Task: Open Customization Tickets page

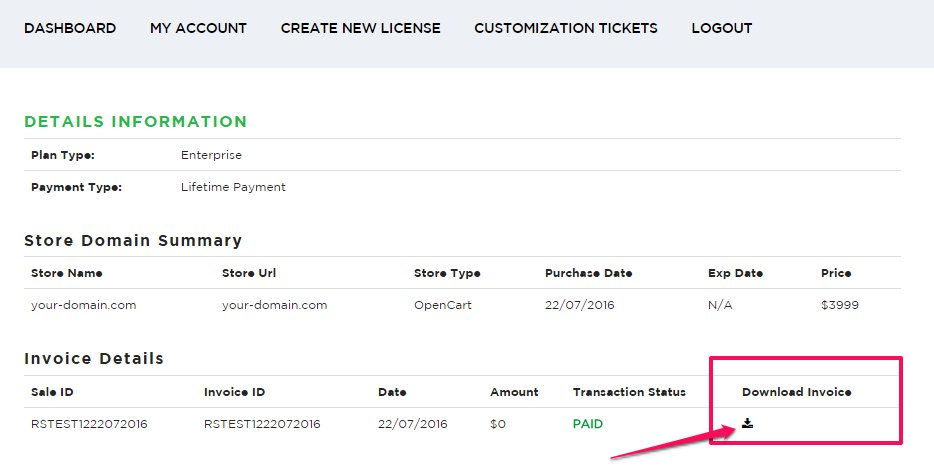Action: [x=566, y=28]
